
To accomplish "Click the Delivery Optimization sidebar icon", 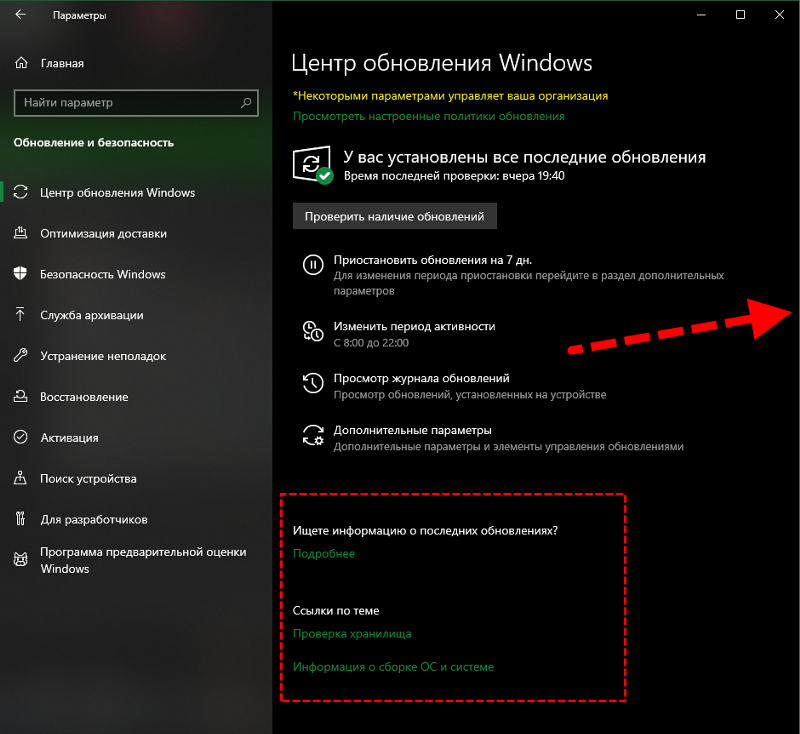I will point(20,233).
